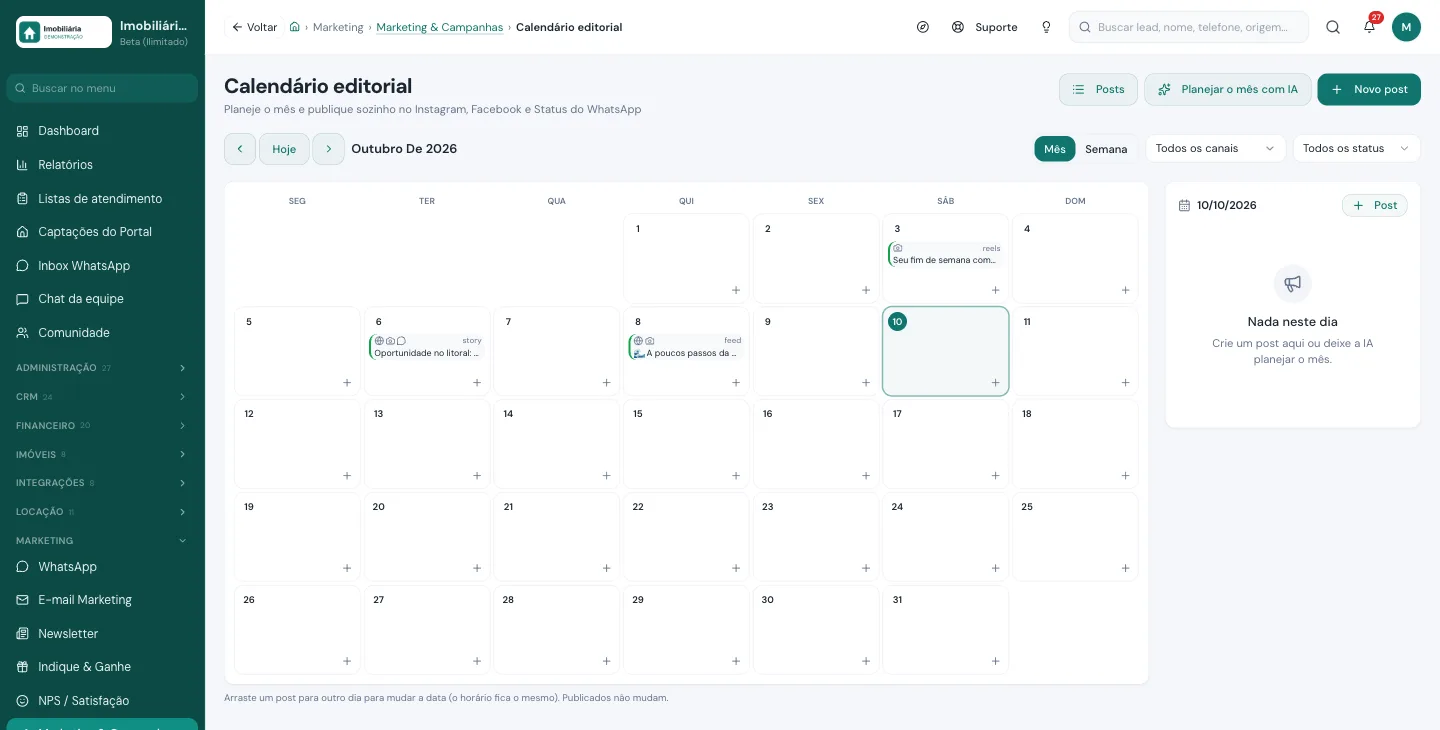Click Planejar o mês com IA
1440x730 pixels.
1227,89
